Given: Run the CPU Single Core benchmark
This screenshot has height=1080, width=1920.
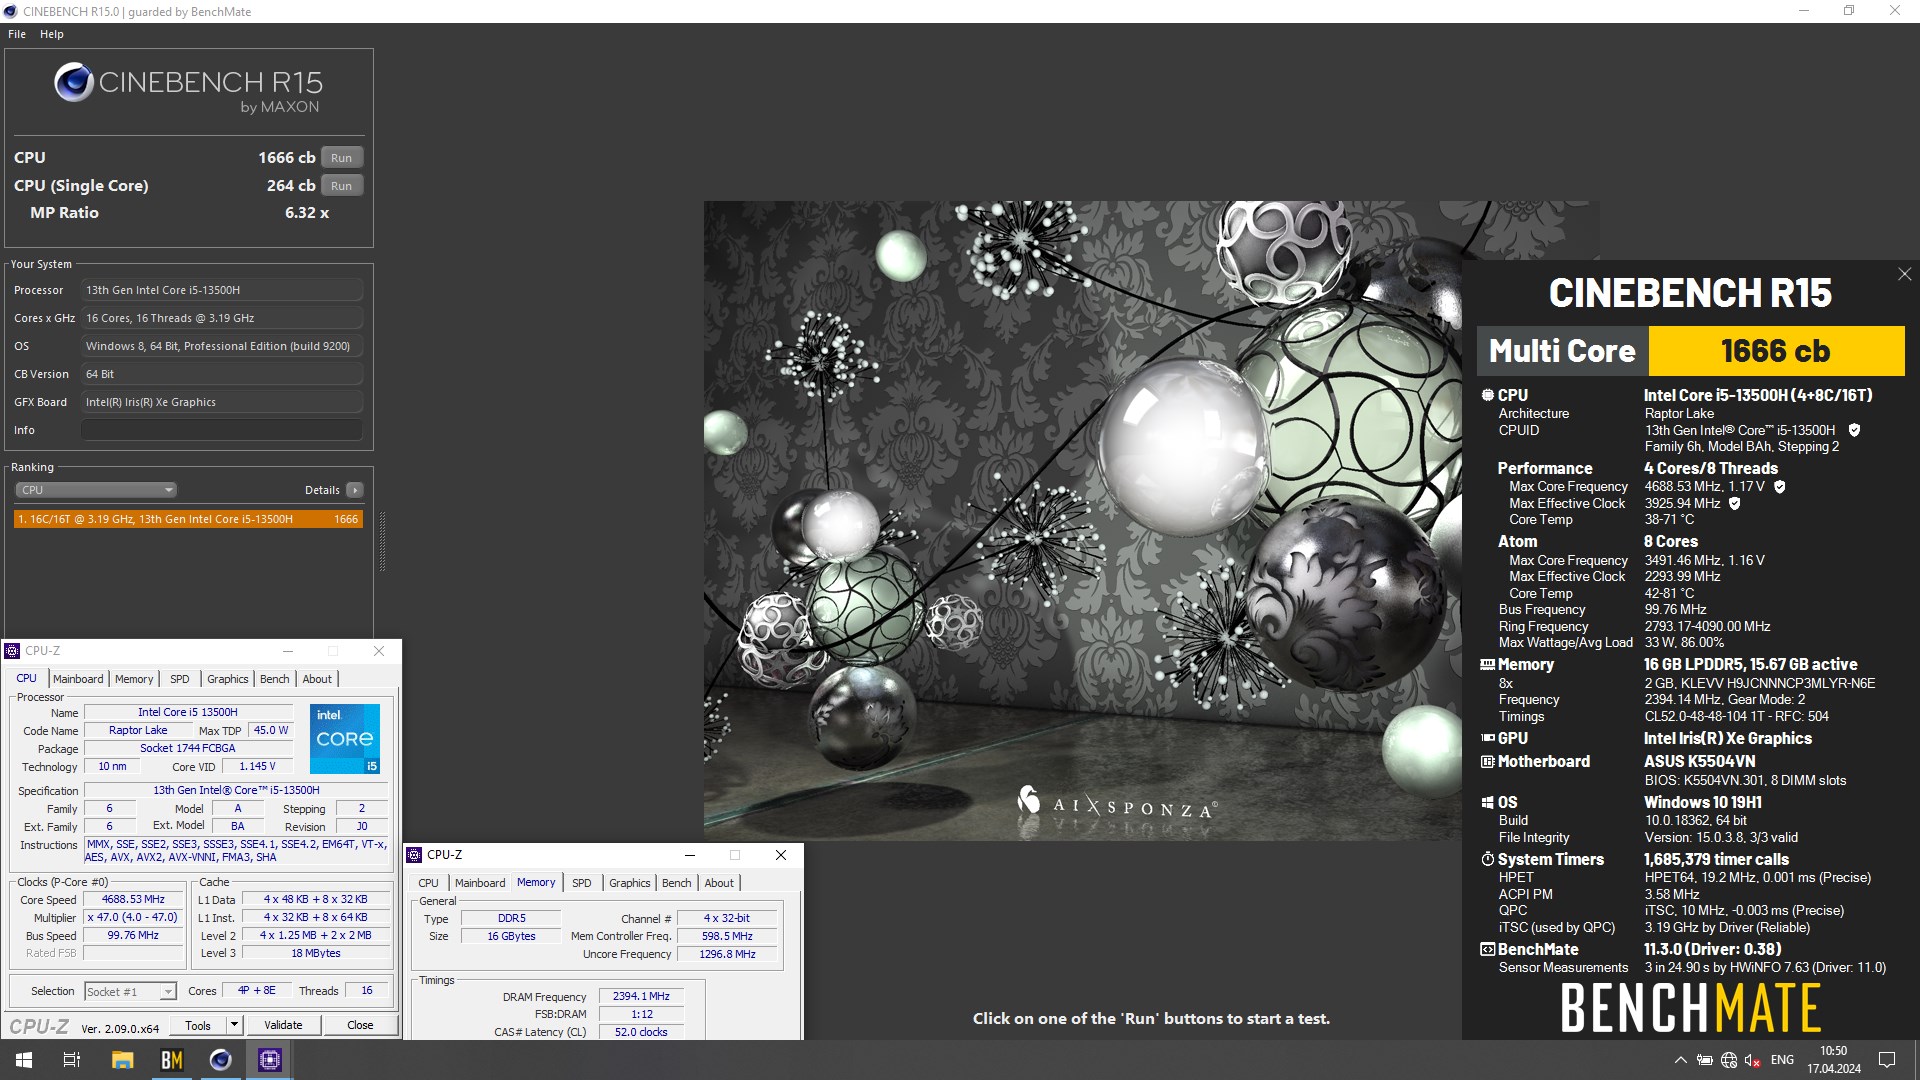Looking at the screenshot, I should point(341,185).
